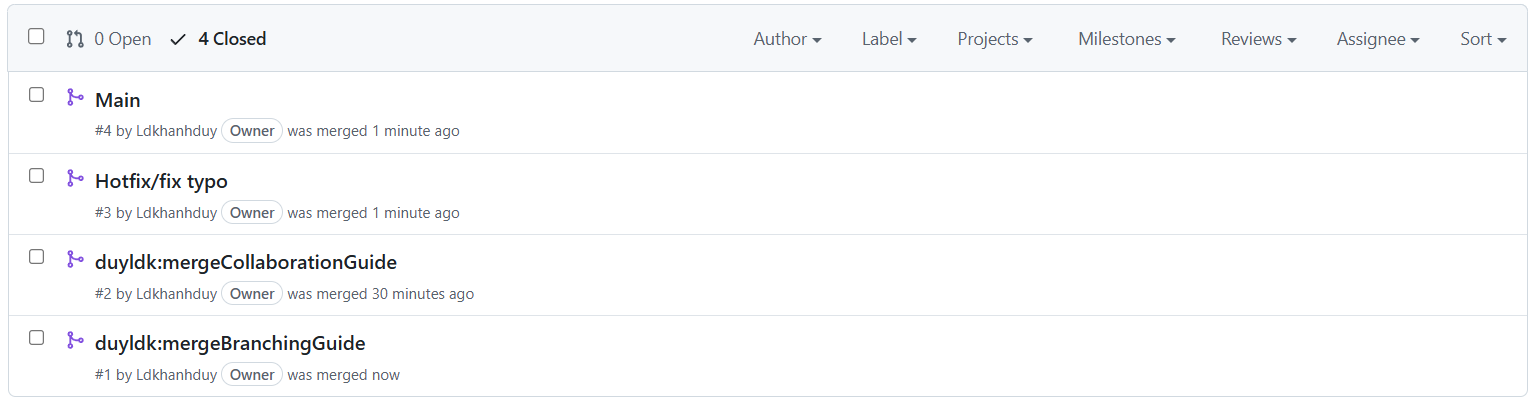The image size is (1537, 402).
Task: Click author Ldkhanhduy on pull request #4
Action: click(176, 131)
